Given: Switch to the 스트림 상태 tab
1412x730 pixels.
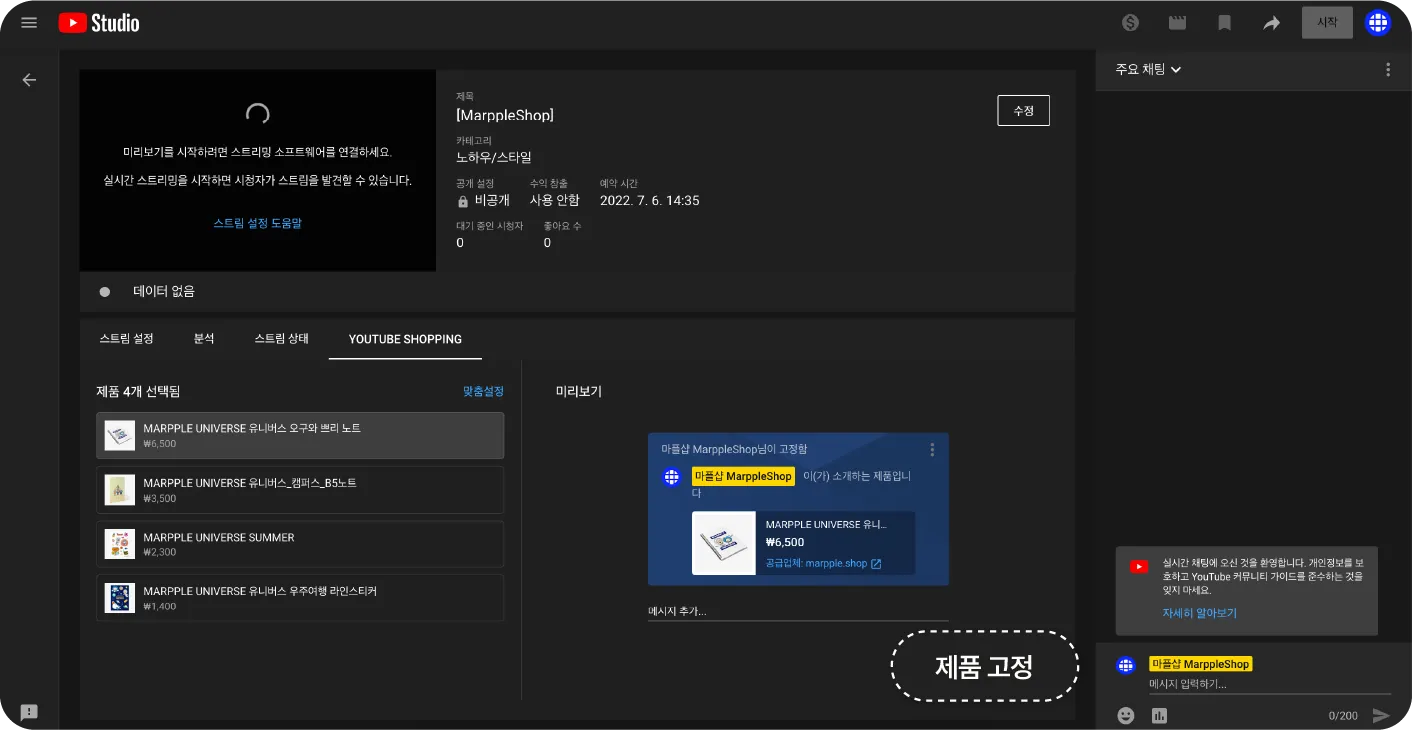Looking at the screenshot, I should click(x=282, y=339).
